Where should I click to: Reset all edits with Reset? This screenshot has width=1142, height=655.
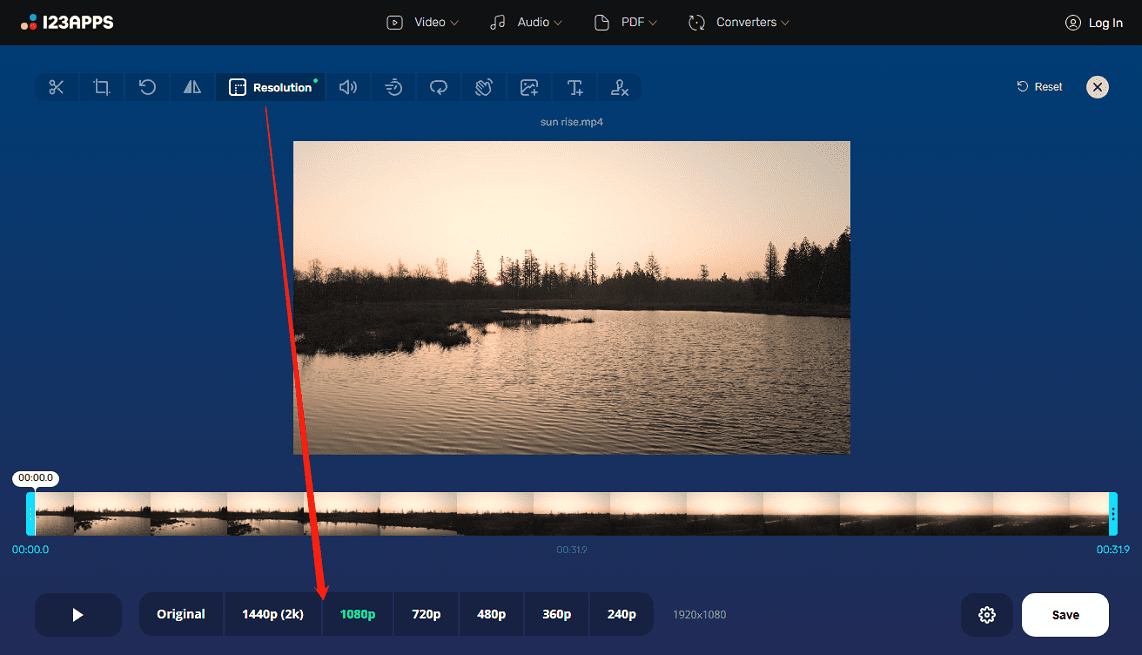(x=1038, y=87)
